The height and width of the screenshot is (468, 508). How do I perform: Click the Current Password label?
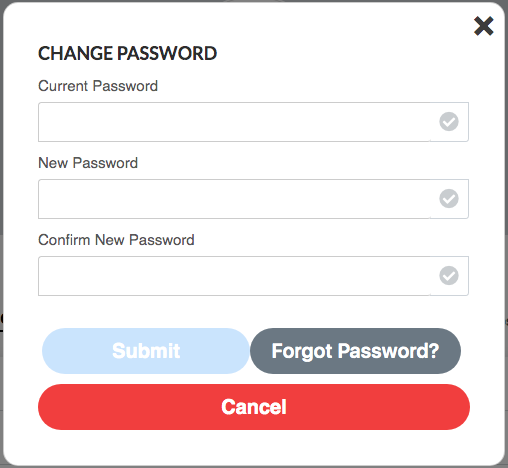[x=98, y=86]
